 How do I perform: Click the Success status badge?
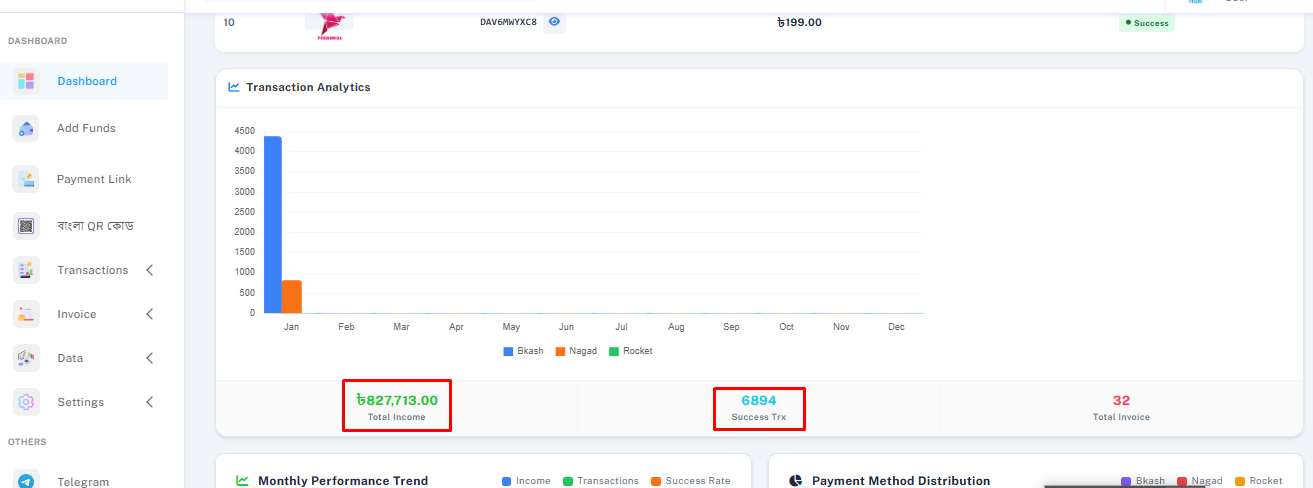point(1146,23)
